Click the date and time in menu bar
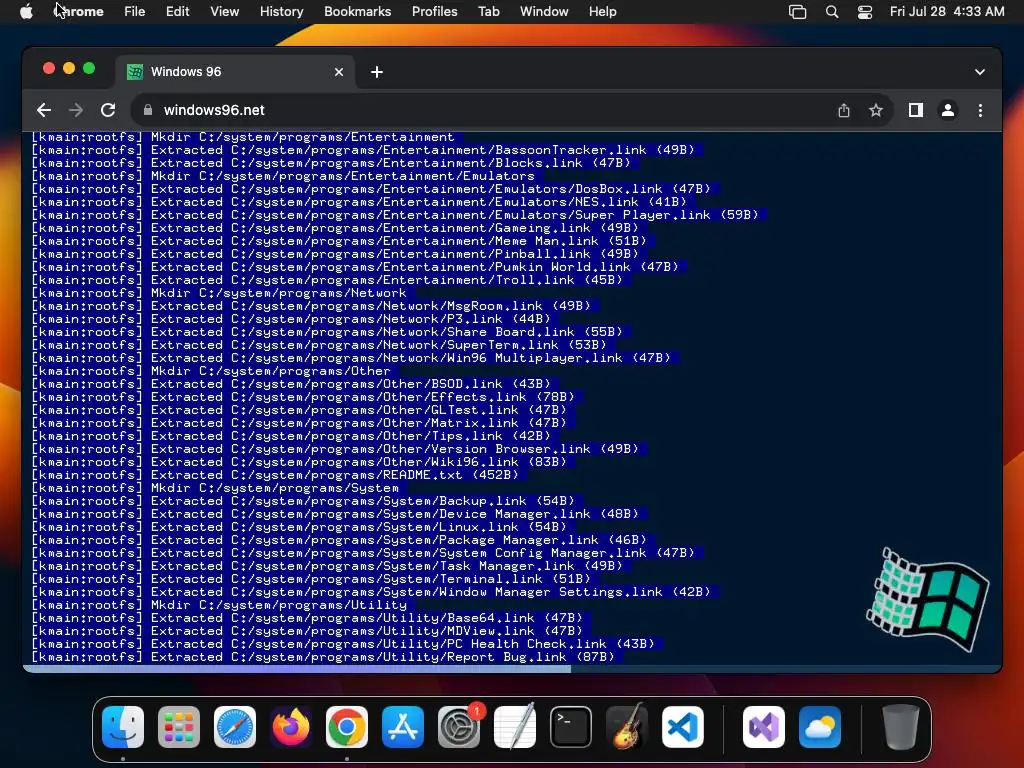1024x768 pixels. (947, 12)
